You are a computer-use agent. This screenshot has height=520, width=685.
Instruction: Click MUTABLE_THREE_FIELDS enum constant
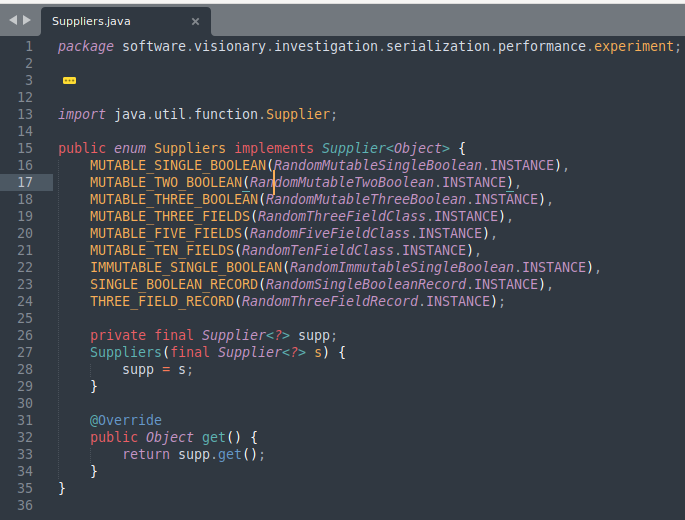point(170,216)
